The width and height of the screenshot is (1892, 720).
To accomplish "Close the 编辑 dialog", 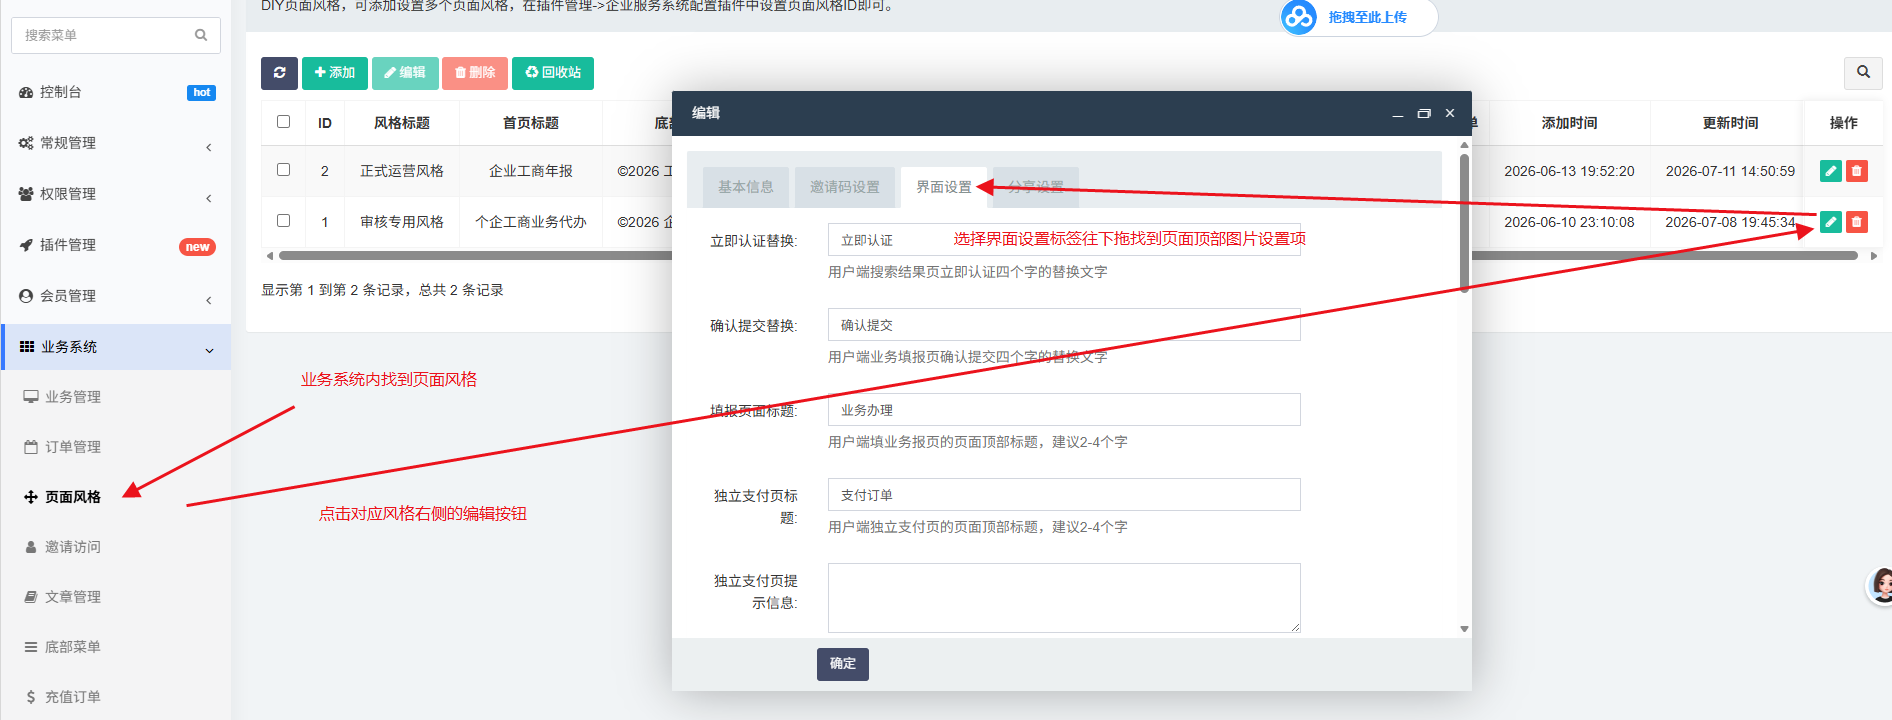I will coord(1450,113).
